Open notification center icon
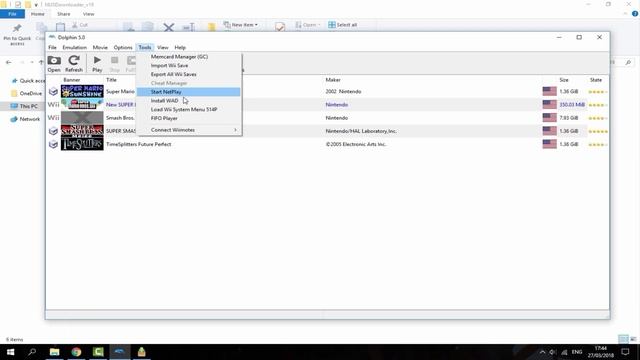640x360 pixels. (625, 352)
